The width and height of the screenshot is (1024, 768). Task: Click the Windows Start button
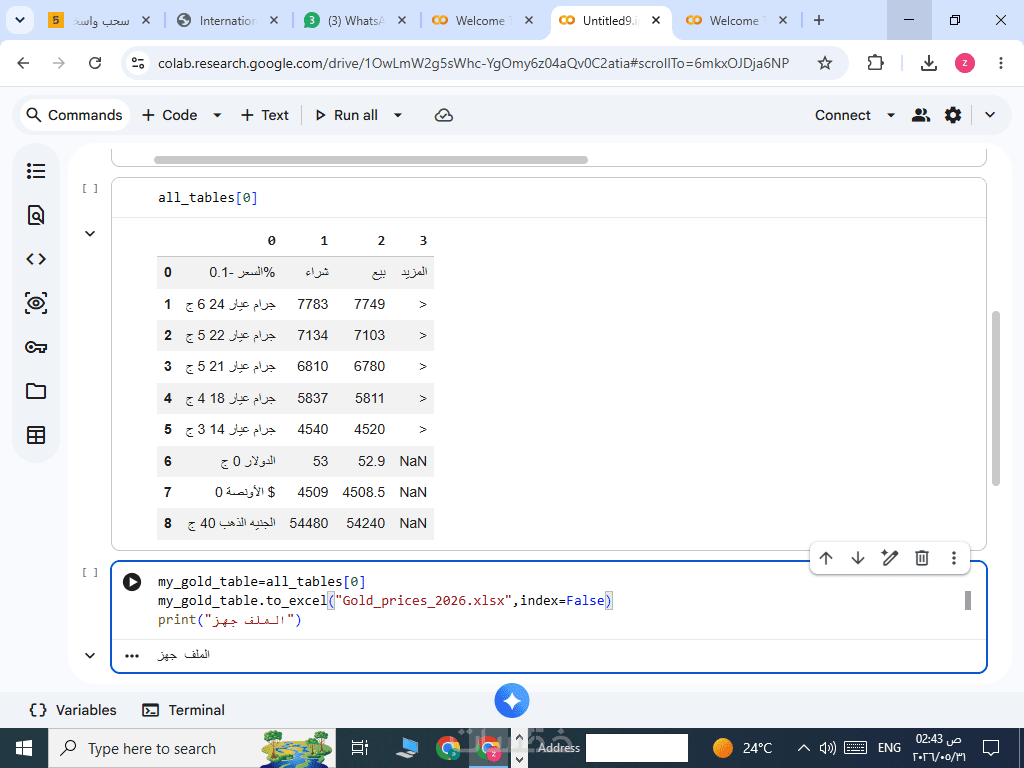[24, 748]
